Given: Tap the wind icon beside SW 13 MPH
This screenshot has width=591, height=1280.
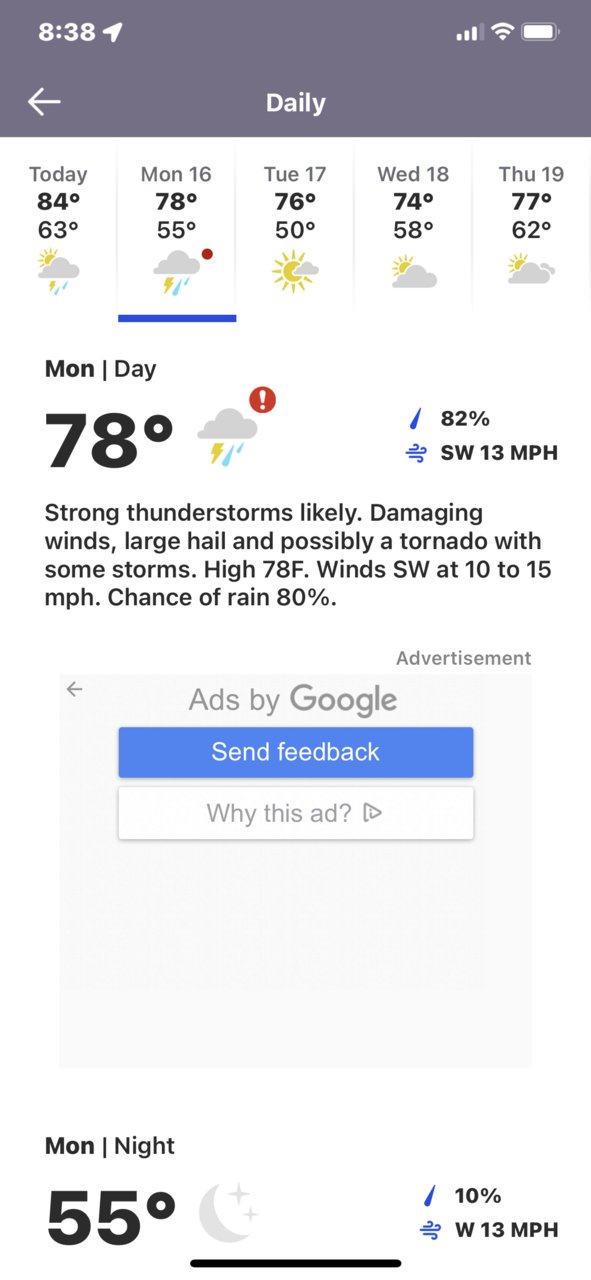Looking at the screenshot, I should [x=416, y=454].
